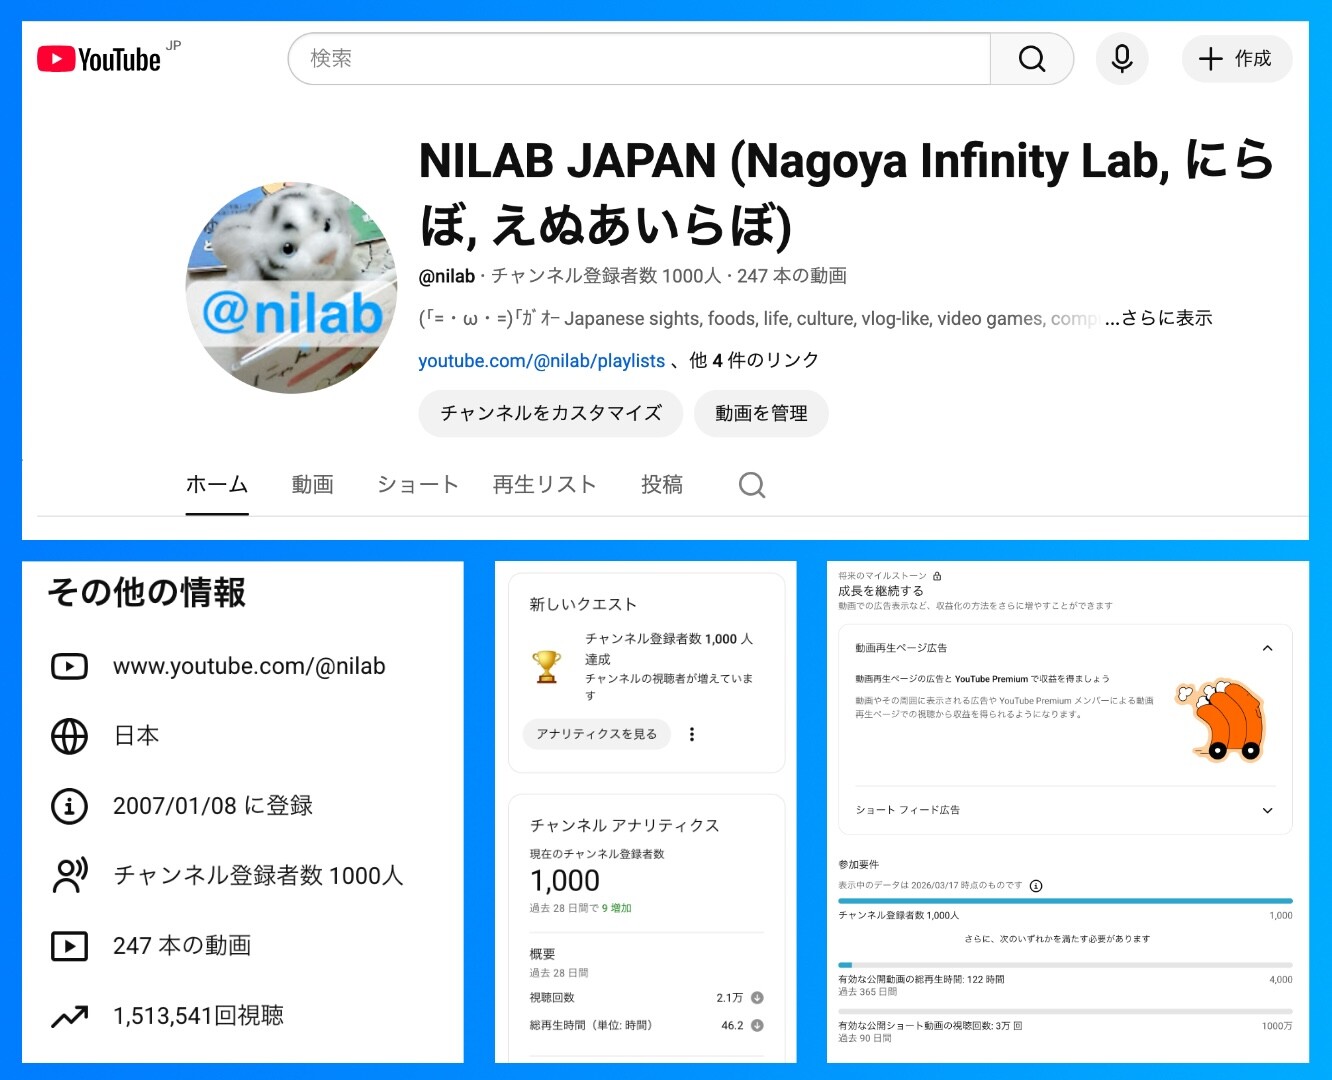The image size is (1332, 1080).
Task: Open the youtube.com/@nilab/playlists link
Action: tap(541, 361)
